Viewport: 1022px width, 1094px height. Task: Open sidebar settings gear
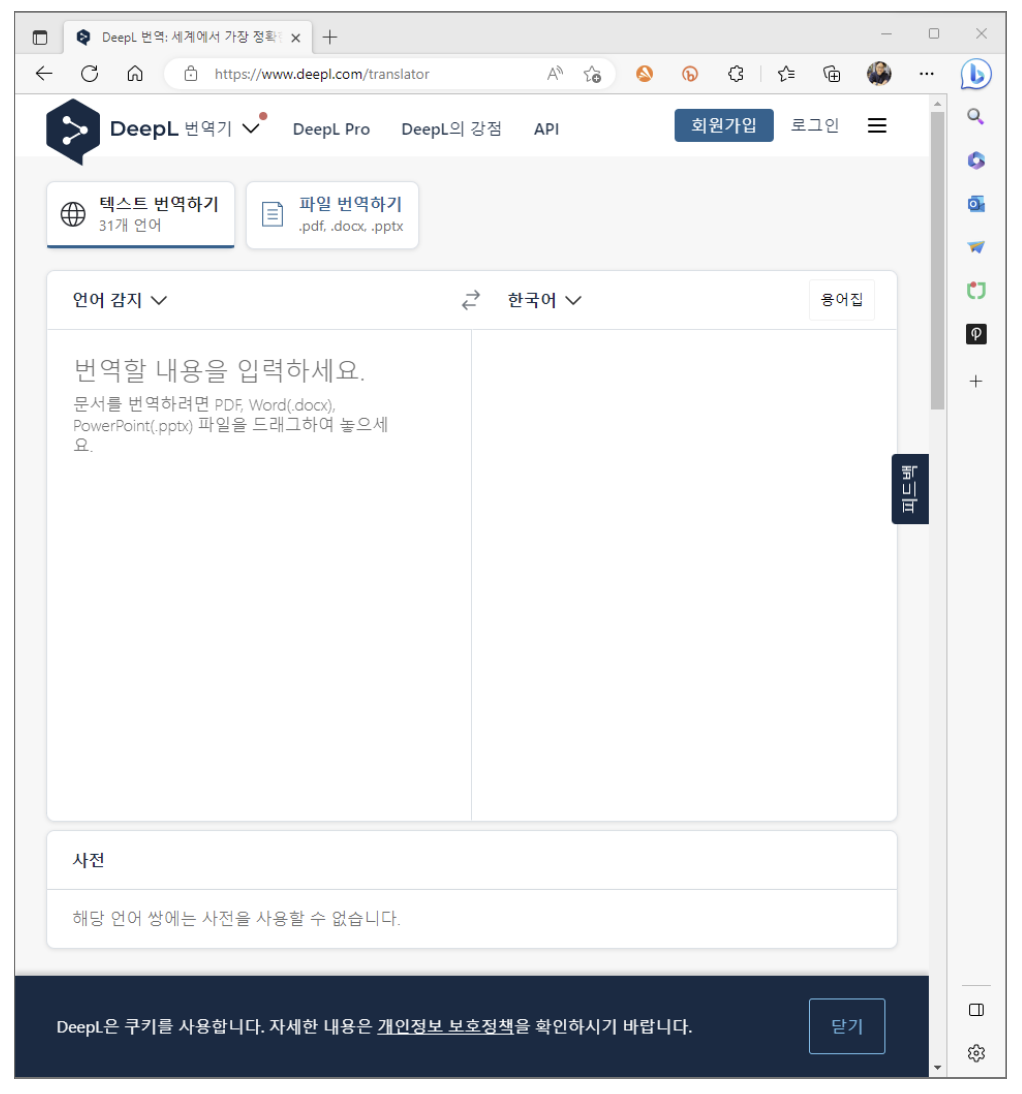[x=976, y=1053]
